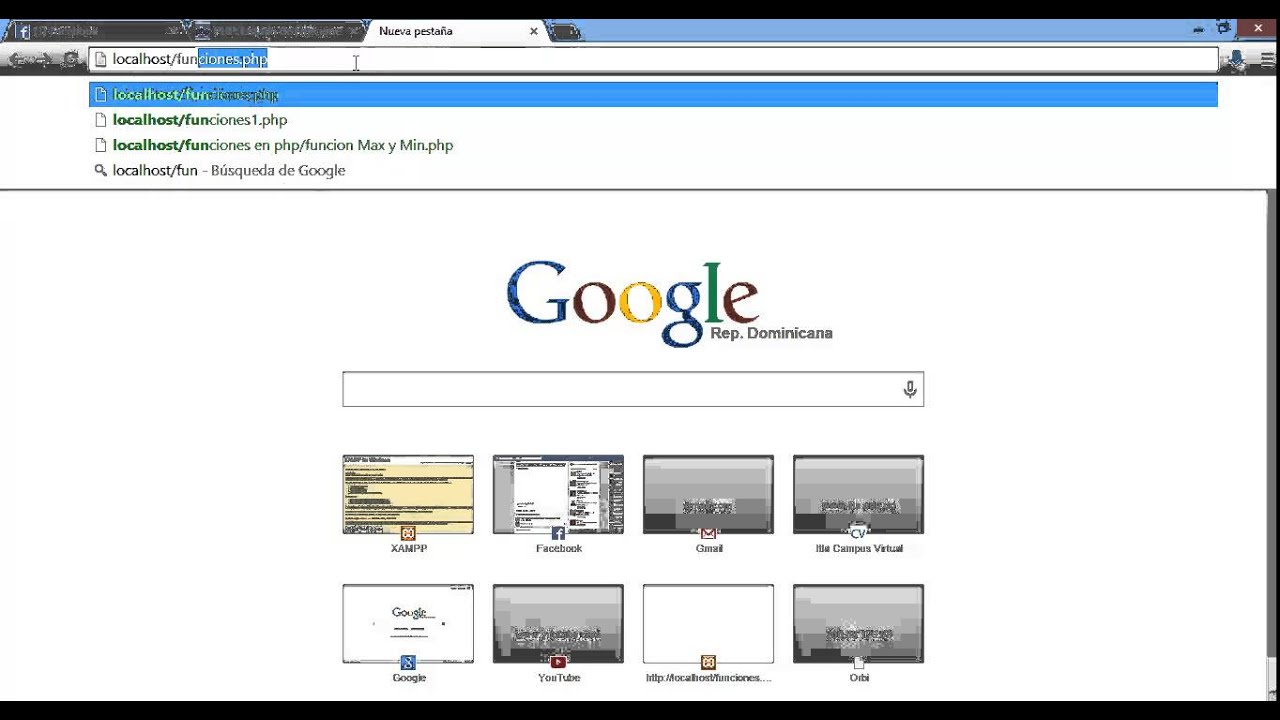
Task: Choose the localhost/funciones1.php suggestion
Action: pos(653,120)
